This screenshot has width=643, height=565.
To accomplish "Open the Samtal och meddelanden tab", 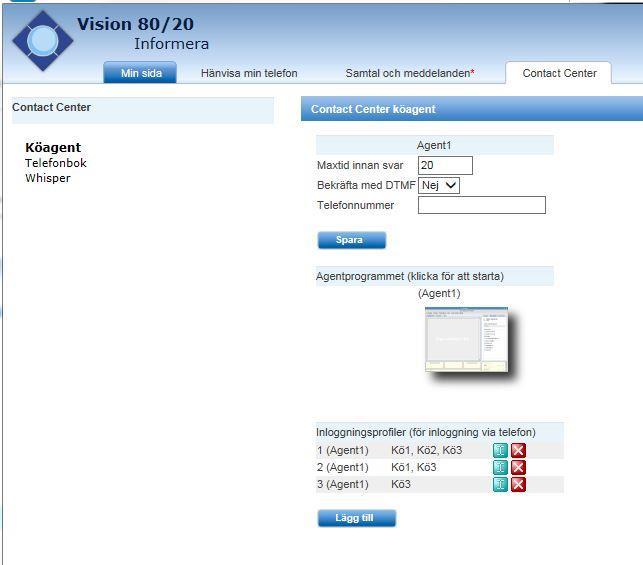I will [410, 73].
